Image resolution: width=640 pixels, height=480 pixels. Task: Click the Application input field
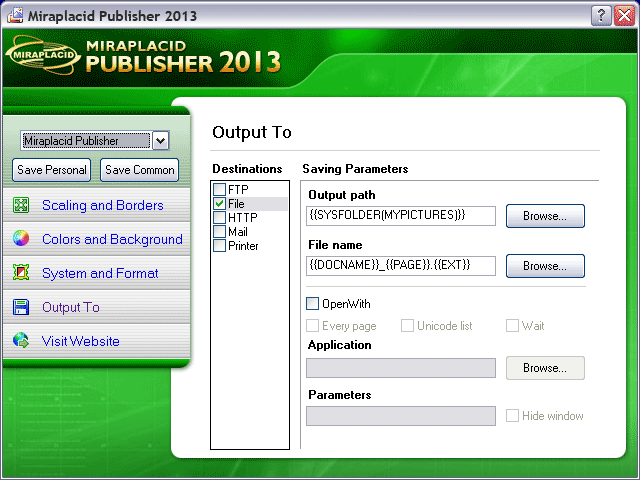401,368
